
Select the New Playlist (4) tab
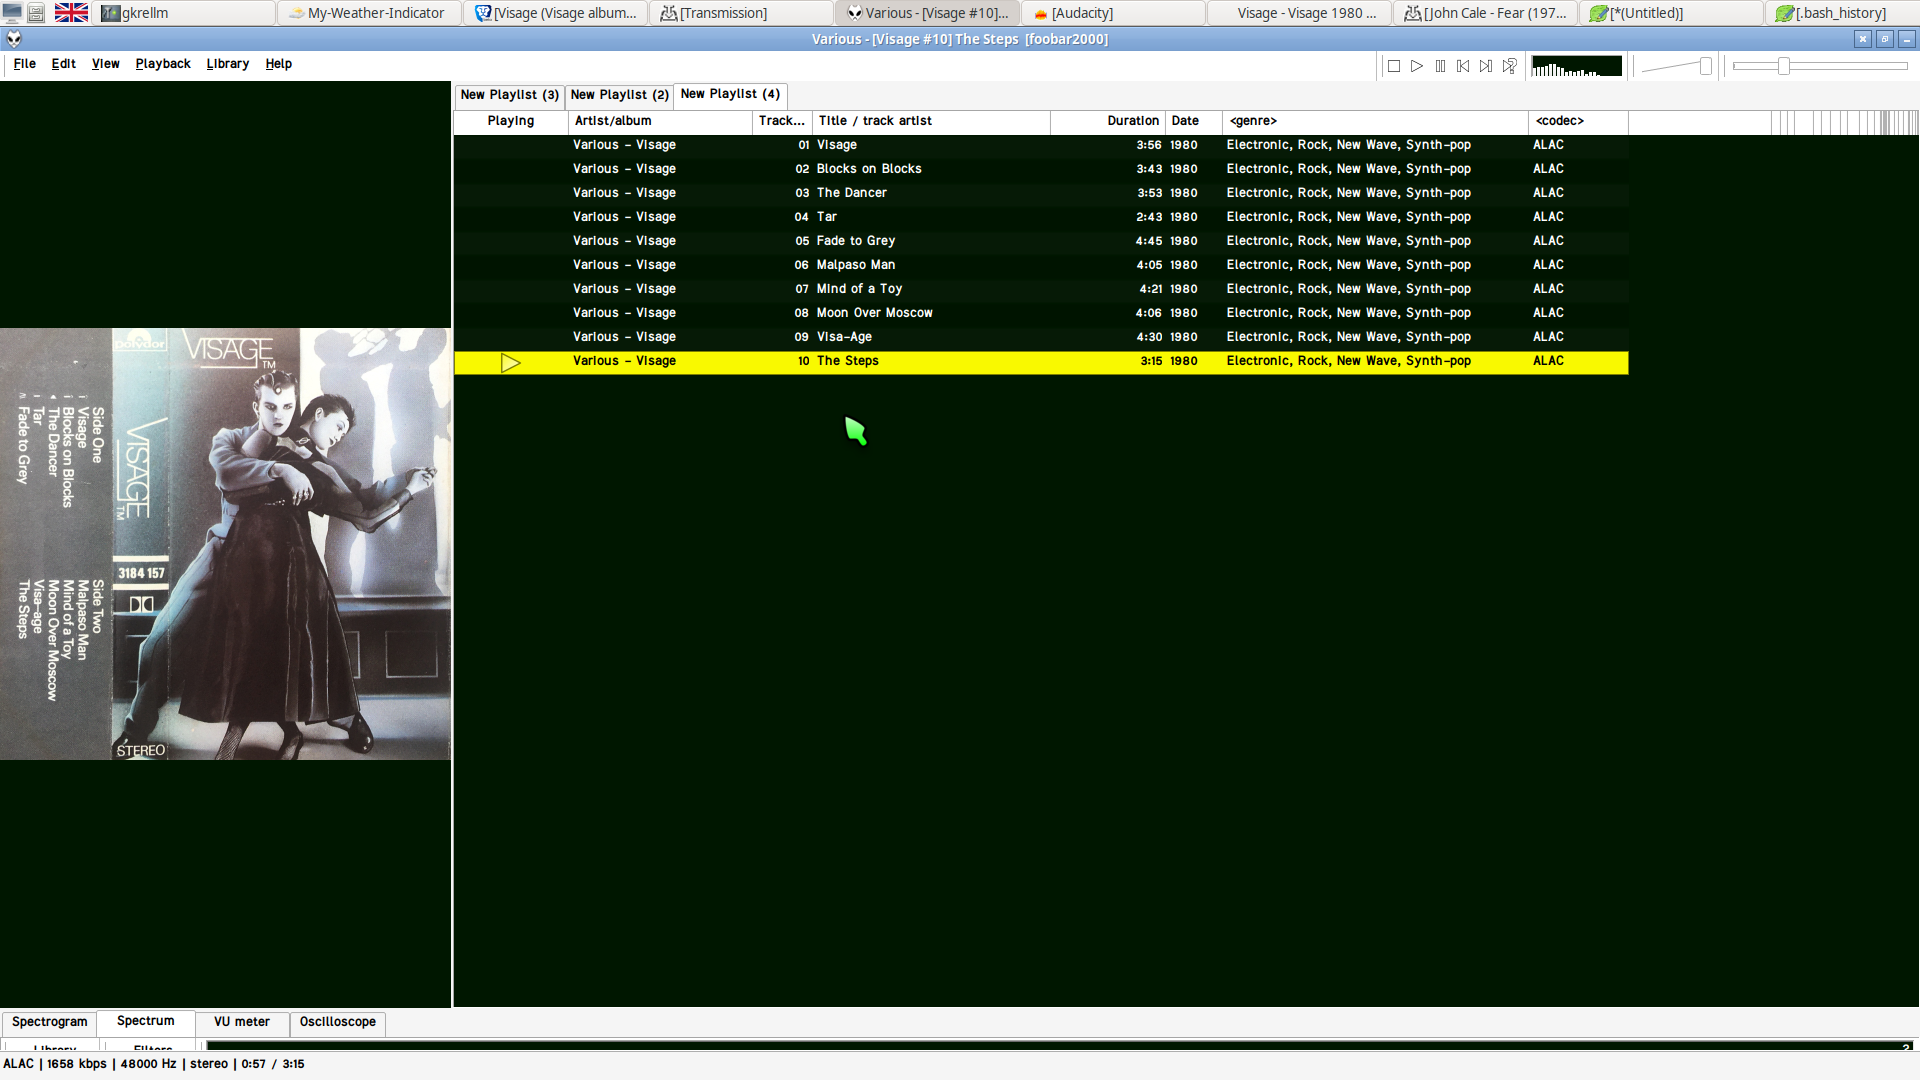tap(730, 94)
